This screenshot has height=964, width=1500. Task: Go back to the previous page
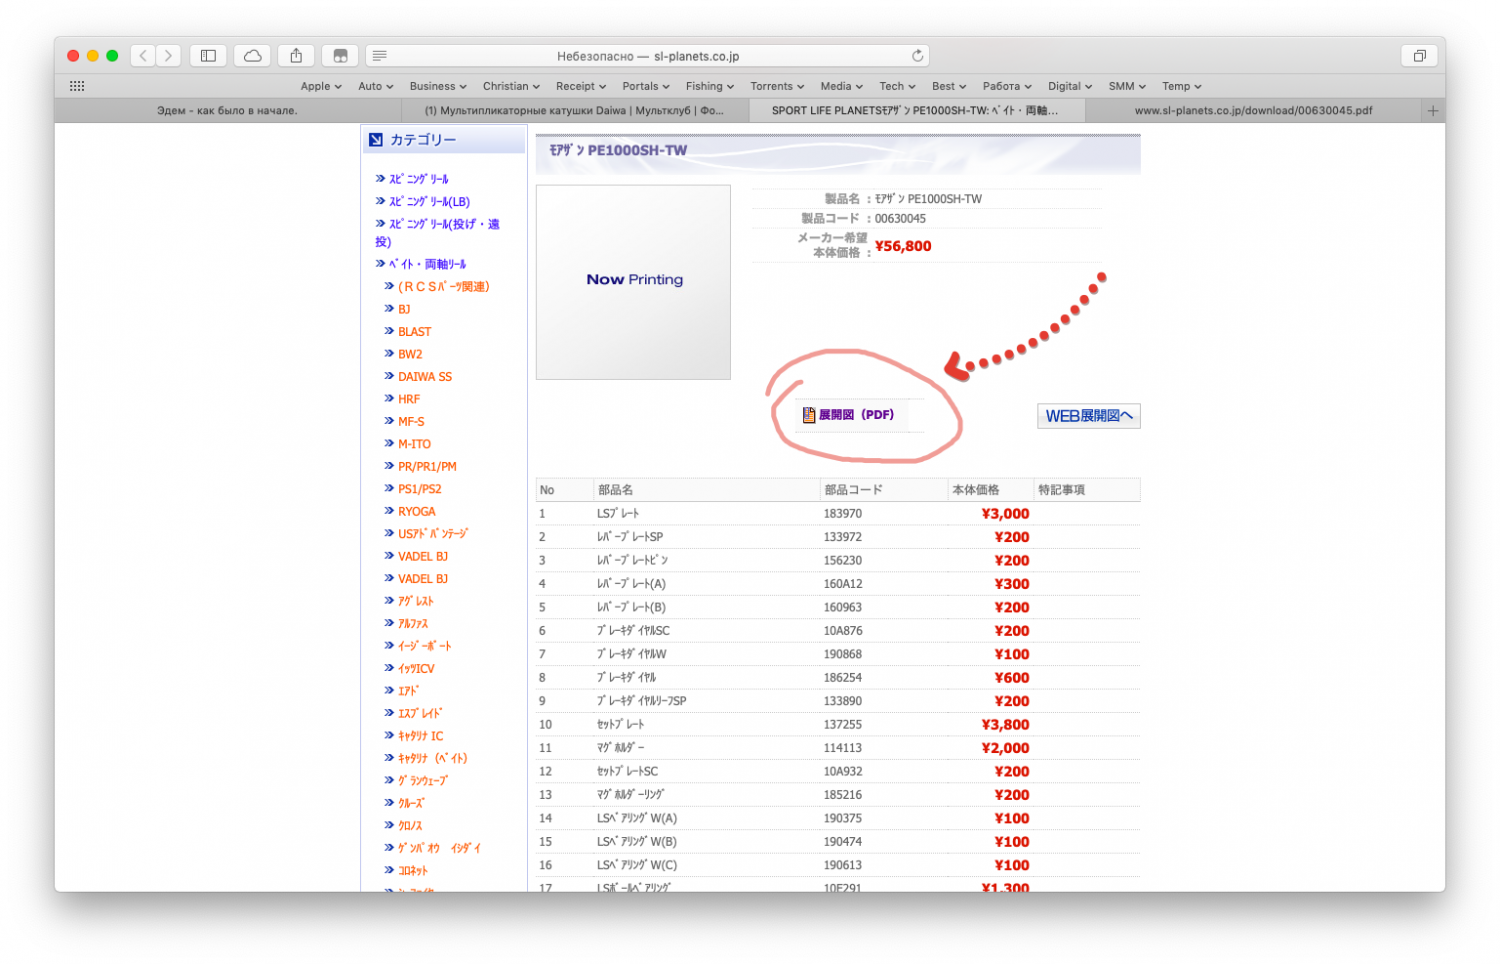[x=143, y=56]
